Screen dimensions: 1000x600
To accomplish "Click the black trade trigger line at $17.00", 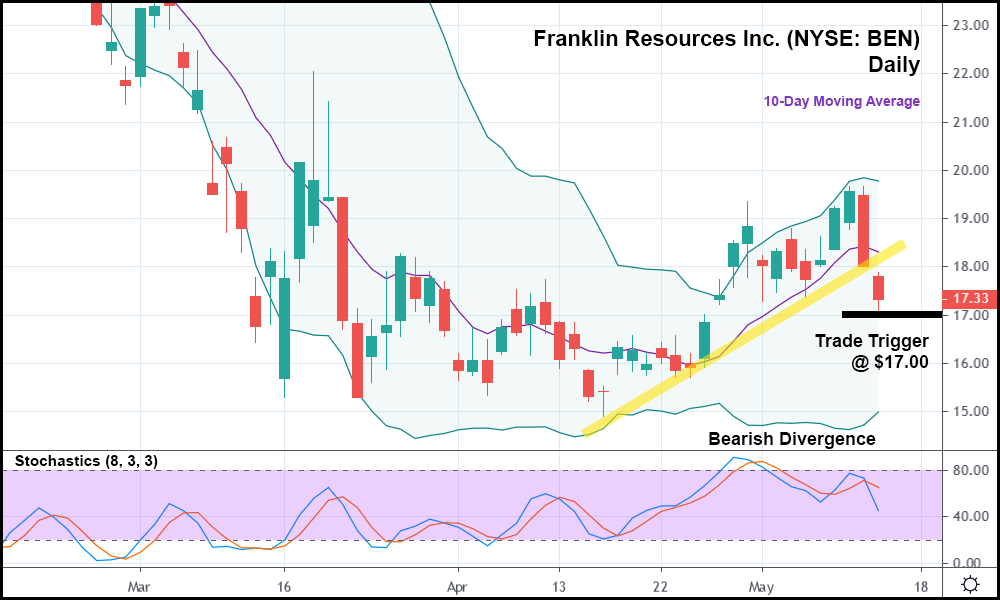I will coord(892,314).
